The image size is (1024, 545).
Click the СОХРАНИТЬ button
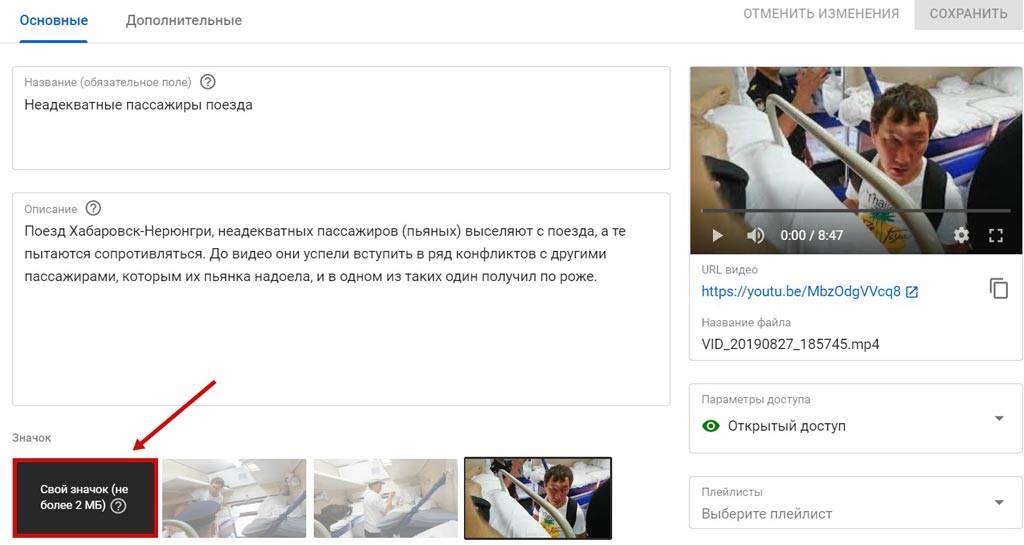(968, 14)
